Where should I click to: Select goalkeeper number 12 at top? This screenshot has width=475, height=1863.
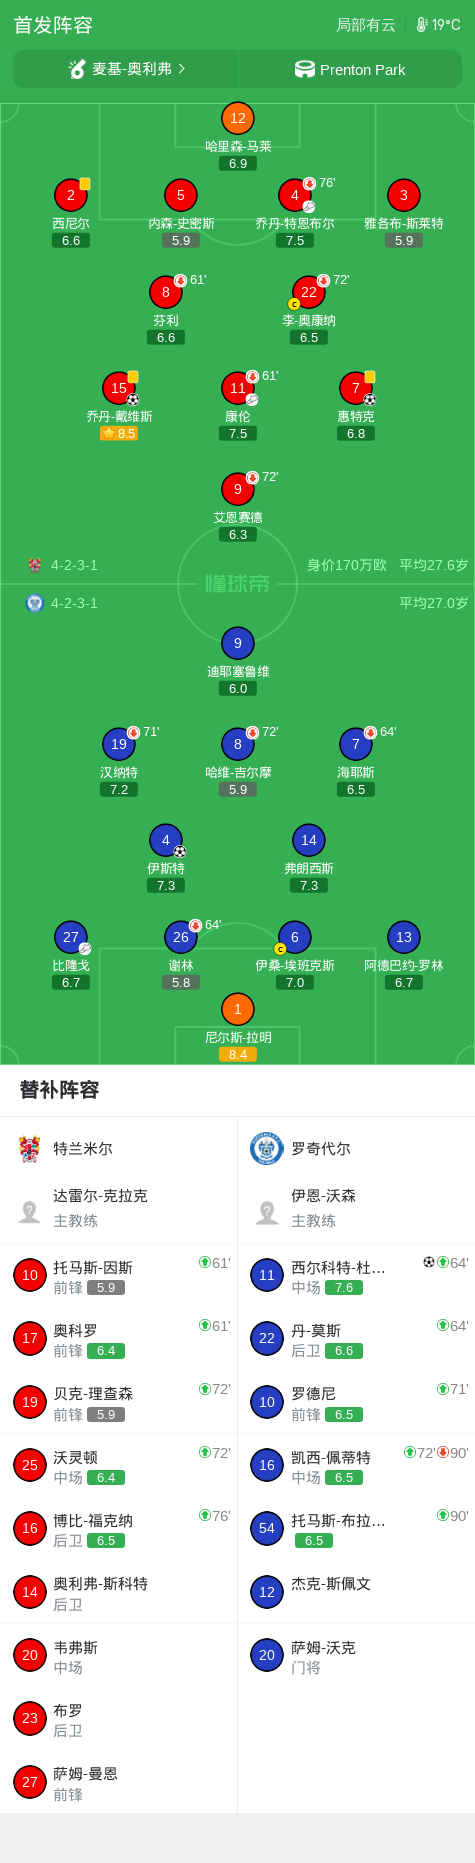tap(238, 118)
